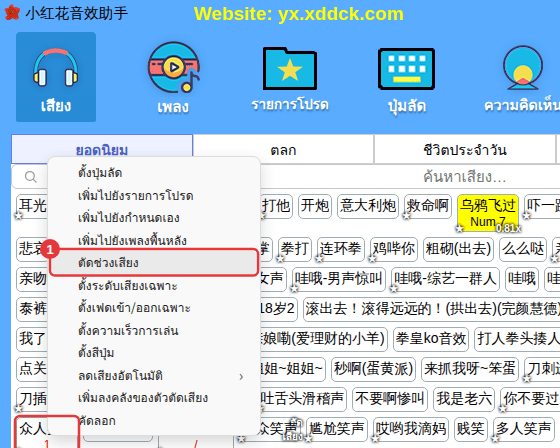Screen dimensions: 560x448
Task: Click the red flower app logo
Action: click(12, 13)
